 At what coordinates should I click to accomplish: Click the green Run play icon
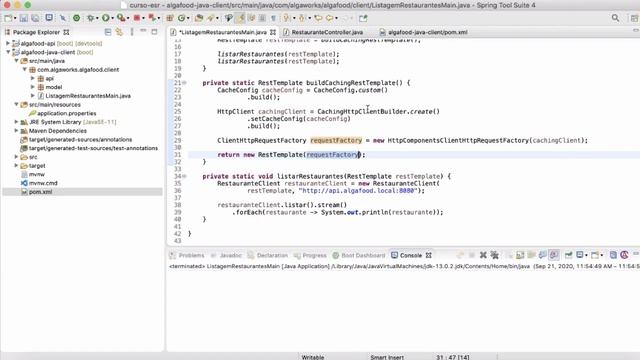(106, 18)
